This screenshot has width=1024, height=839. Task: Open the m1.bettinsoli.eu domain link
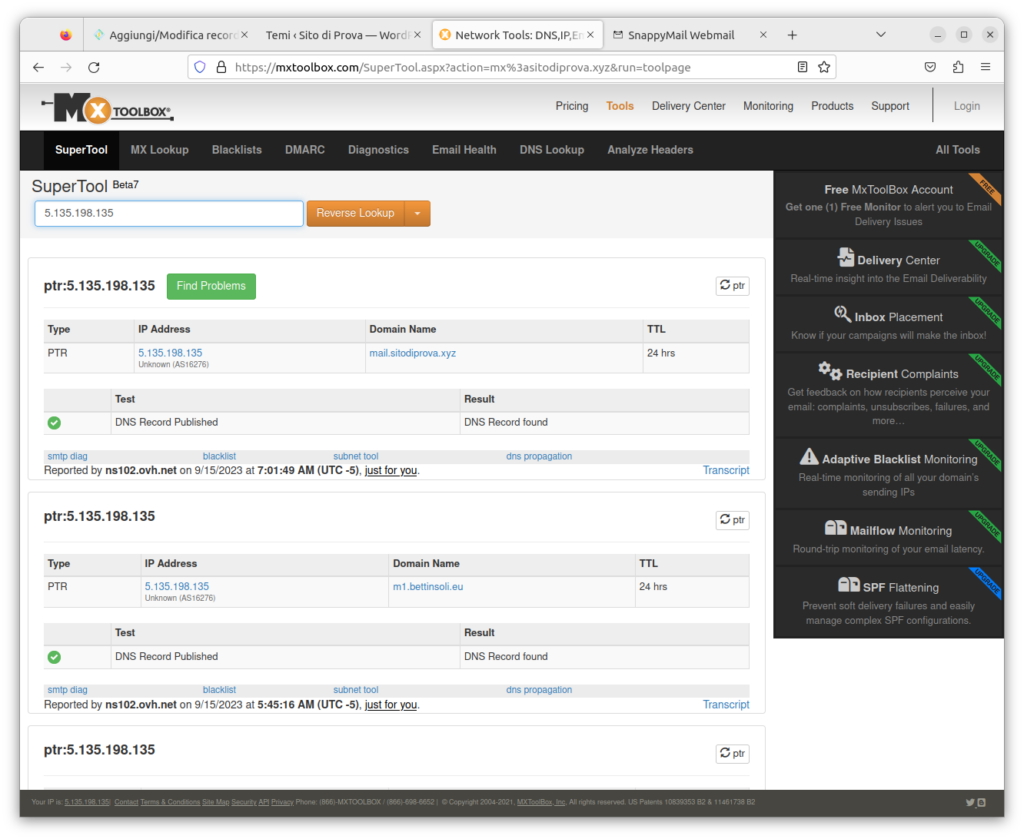pos(428,587)
